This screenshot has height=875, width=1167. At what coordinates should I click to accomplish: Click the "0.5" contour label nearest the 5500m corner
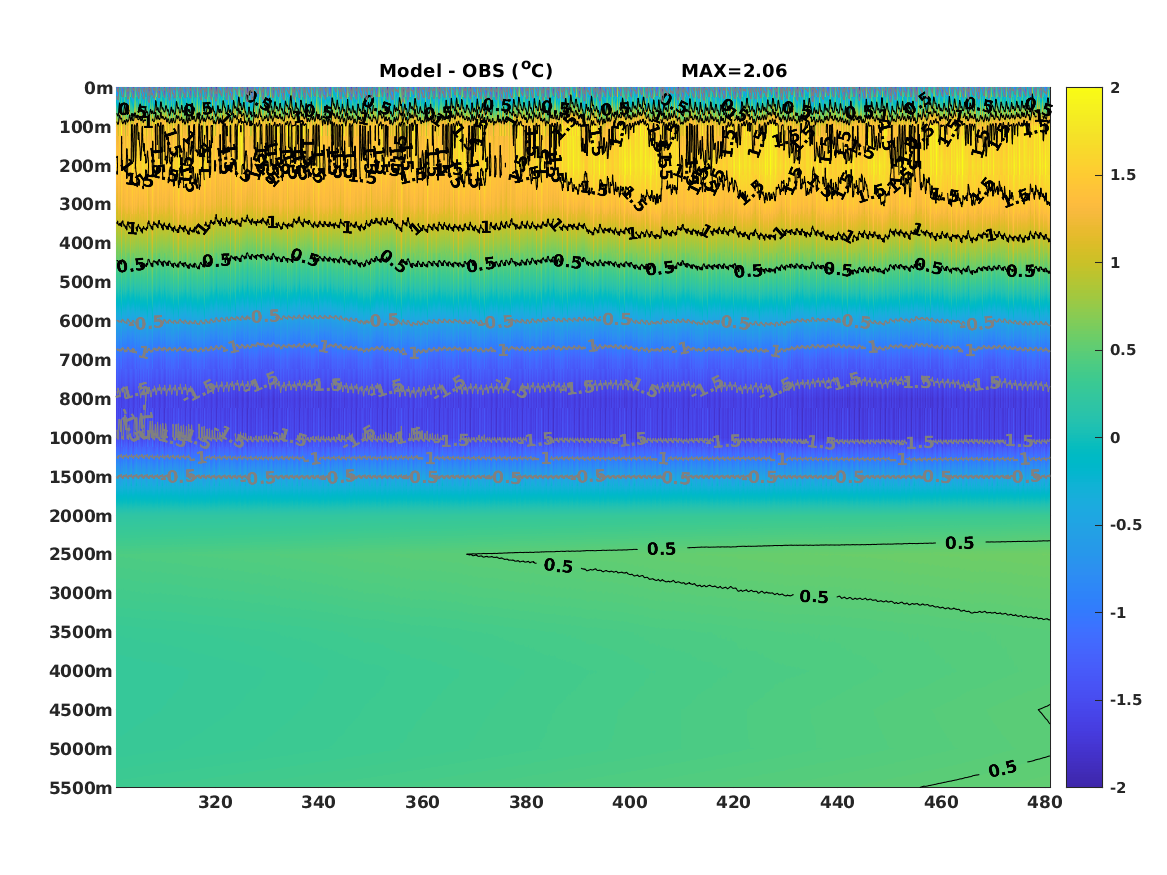[x=1003, y=769]
